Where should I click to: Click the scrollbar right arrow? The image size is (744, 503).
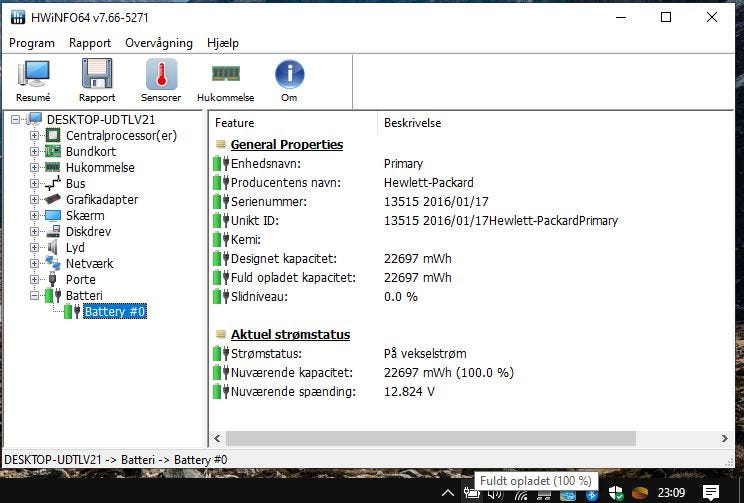(x=725, y=438)
